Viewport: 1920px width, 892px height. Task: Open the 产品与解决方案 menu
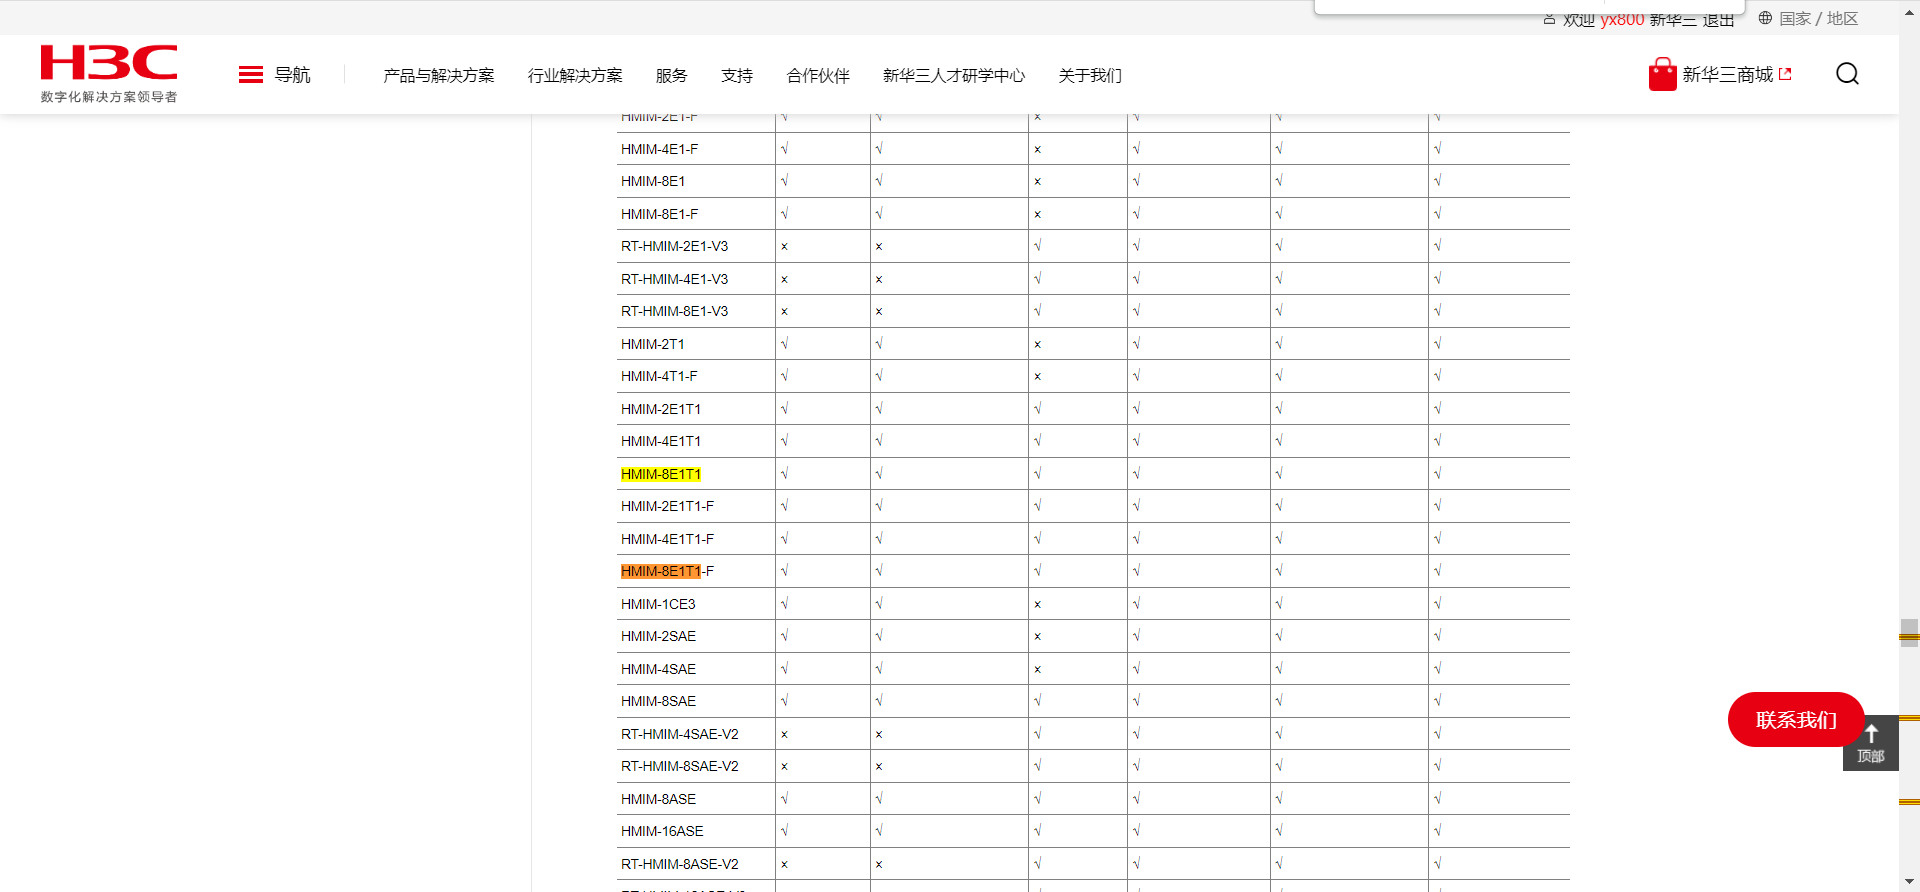(x=439, y=76)
